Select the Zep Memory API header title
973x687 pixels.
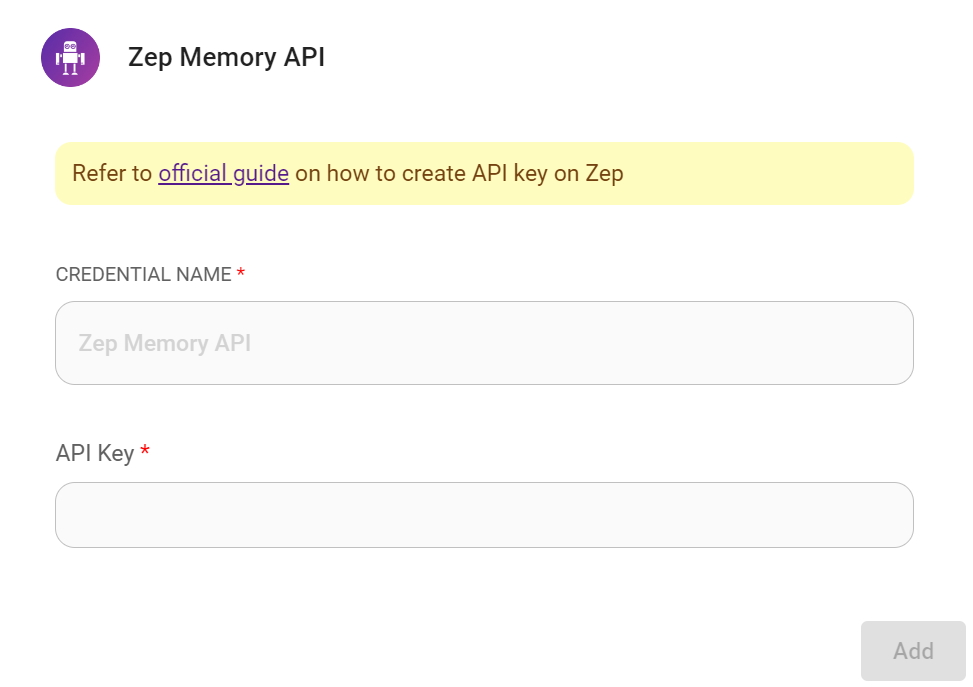tap(226, 57)
